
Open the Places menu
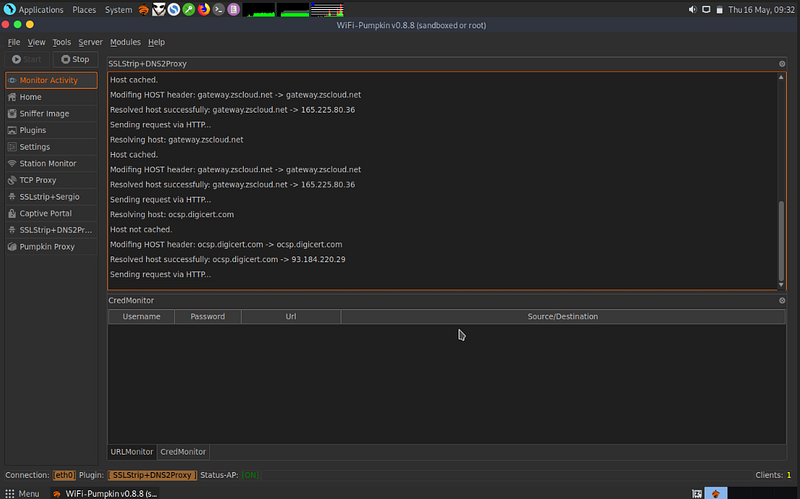84,10
